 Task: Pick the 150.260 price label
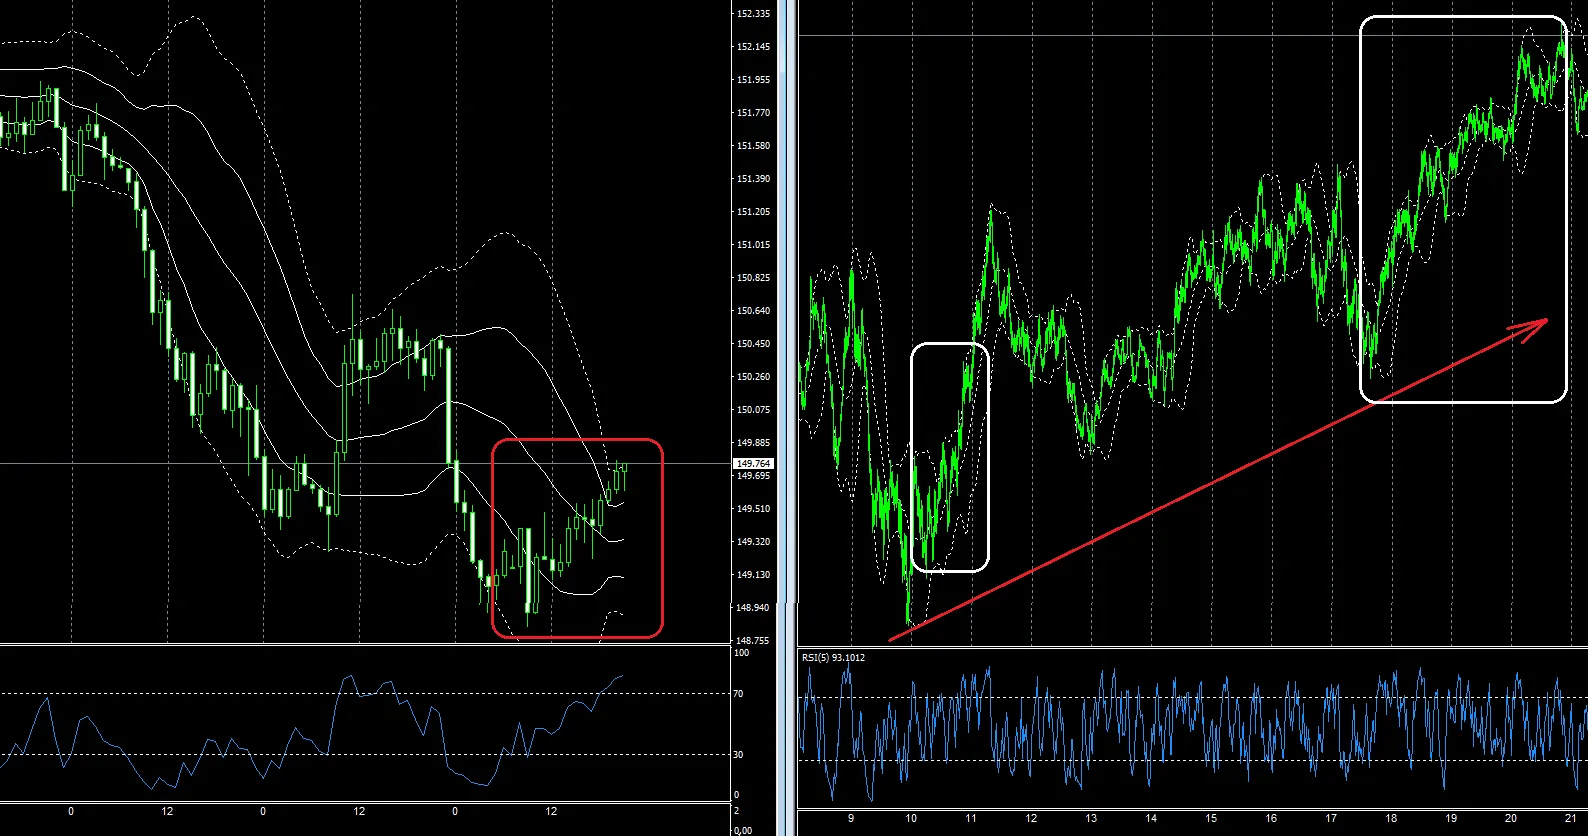pyautogui.click(x=753, y=377)
